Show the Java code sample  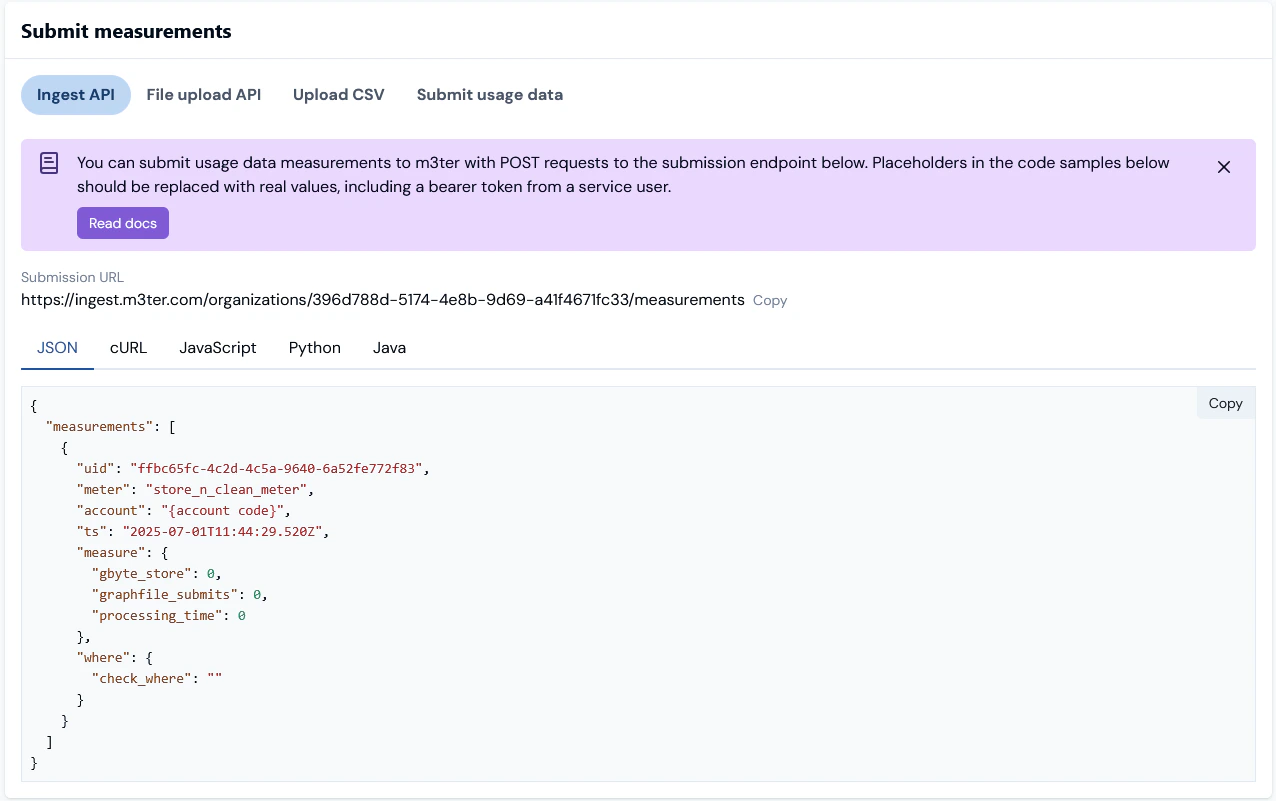[390, 348]
